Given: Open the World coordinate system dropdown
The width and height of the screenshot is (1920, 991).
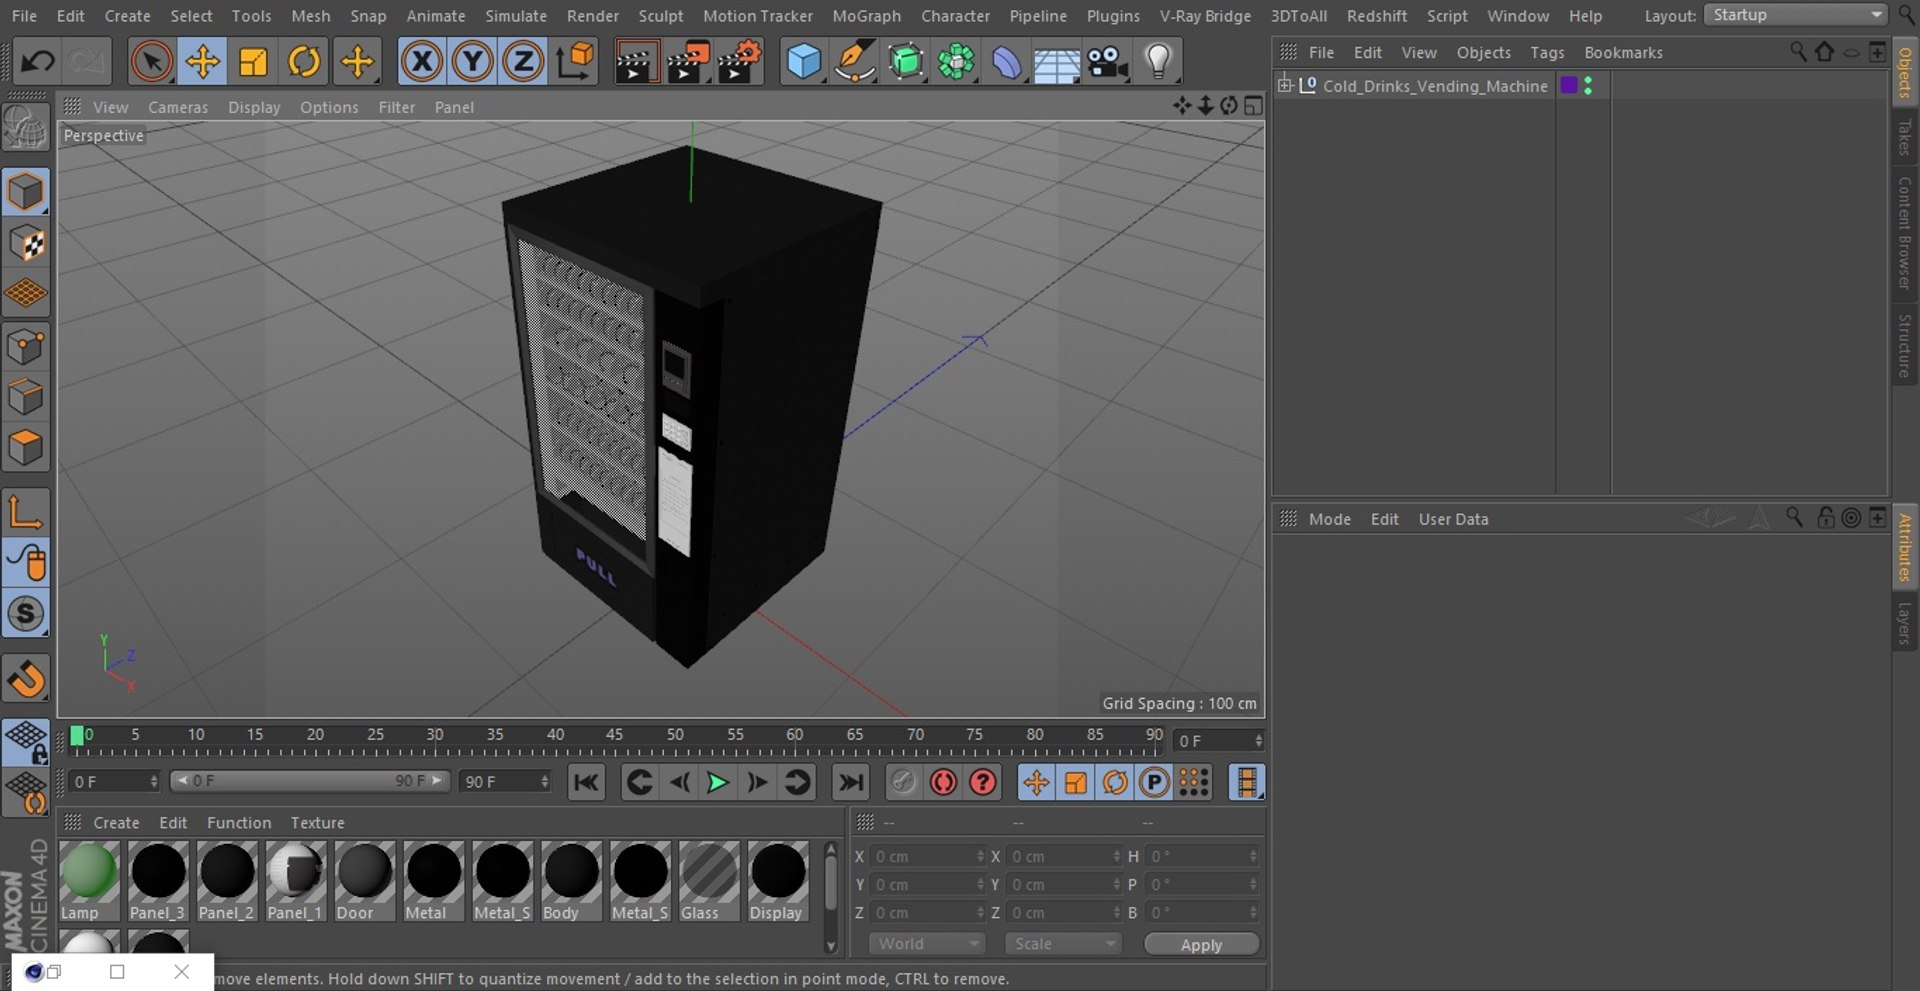Looking at the screenshot, I should (927, 944).
